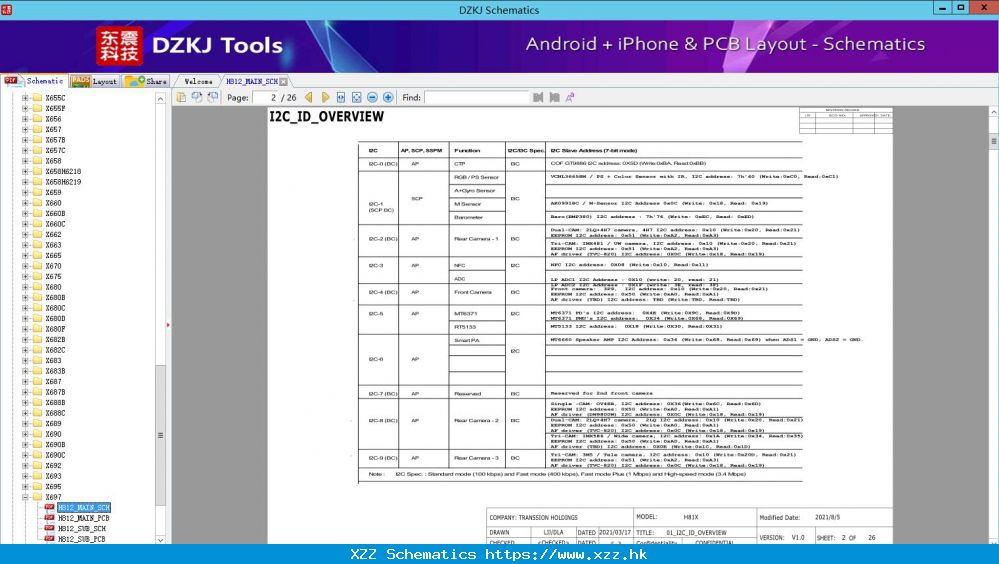Click the folder icon for X680
Screen dimensions: 999x564
click(x=38, y=287)
